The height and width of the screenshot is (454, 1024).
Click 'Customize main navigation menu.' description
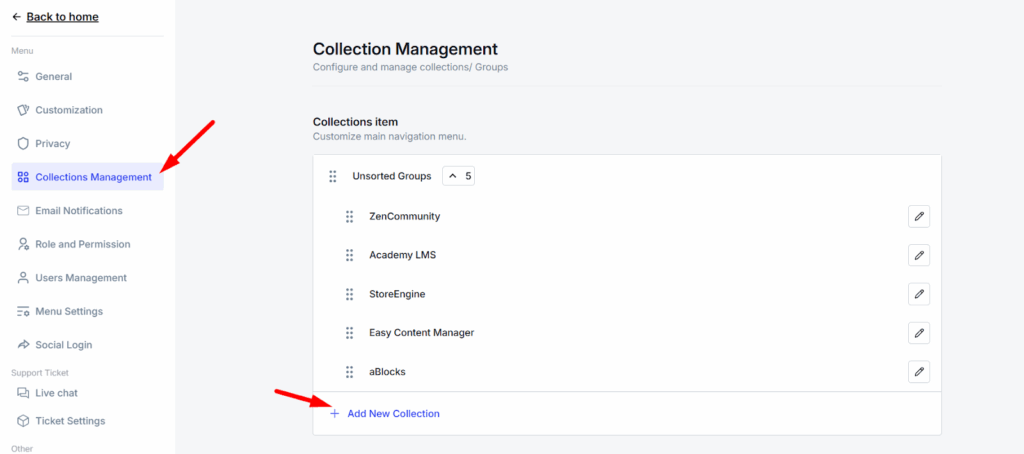tap(389, 137)
